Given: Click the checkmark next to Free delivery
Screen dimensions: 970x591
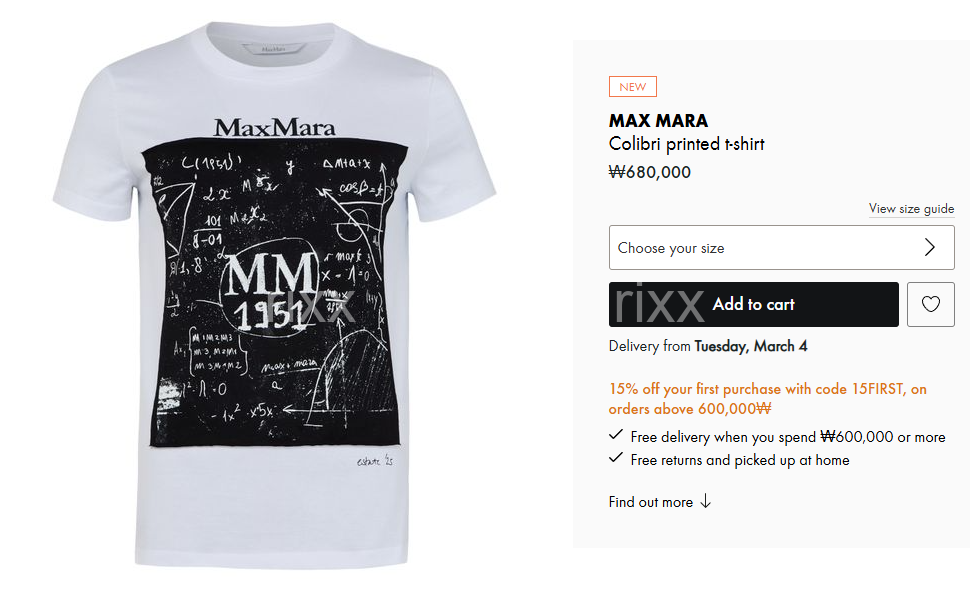Looking at the screenshot, I should point(616,435).
